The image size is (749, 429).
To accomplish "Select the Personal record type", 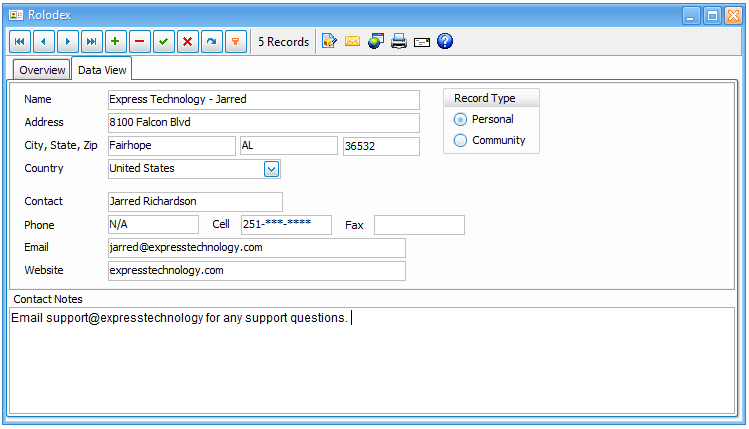I will [483, 119].
